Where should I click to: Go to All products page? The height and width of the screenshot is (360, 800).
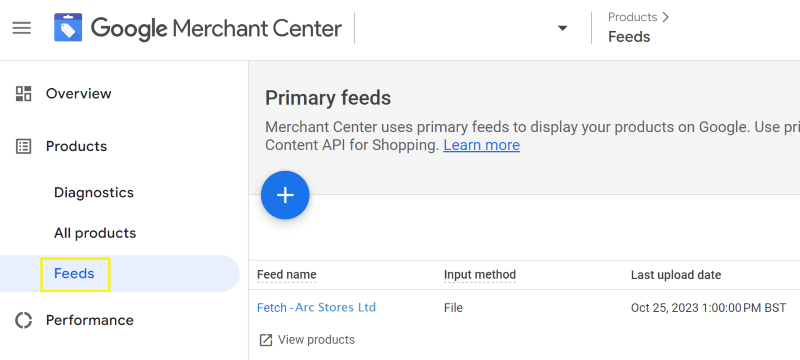[95, 233]
